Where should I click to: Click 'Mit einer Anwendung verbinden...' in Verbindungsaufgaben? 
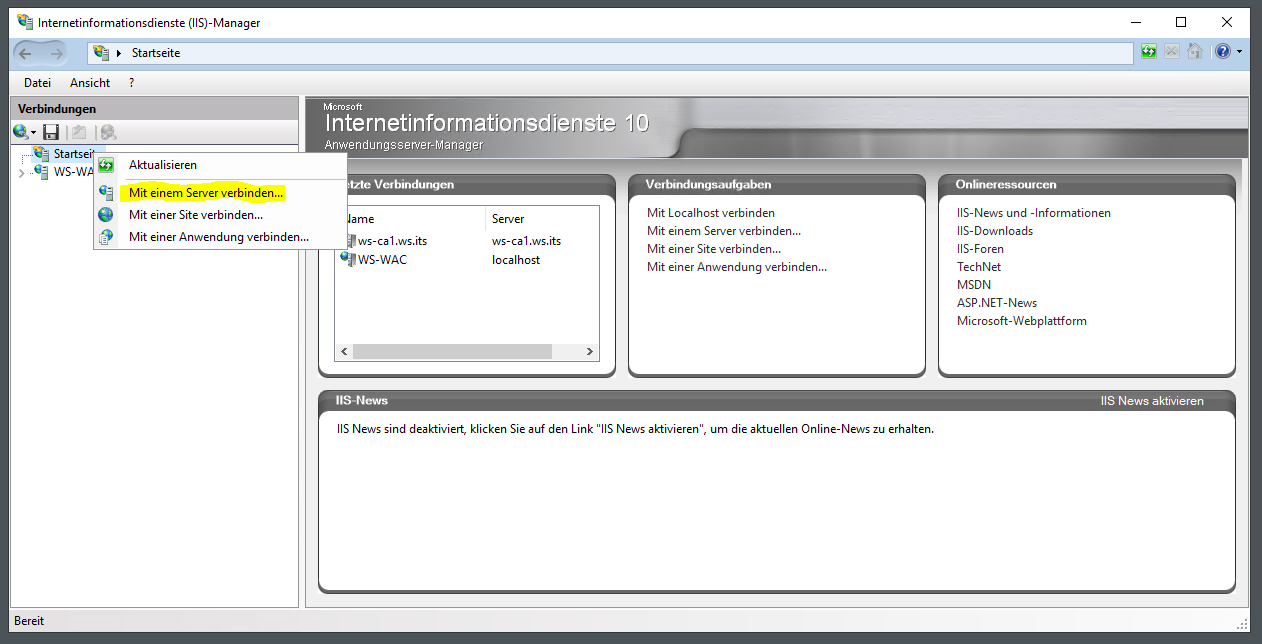pos(737,267)
